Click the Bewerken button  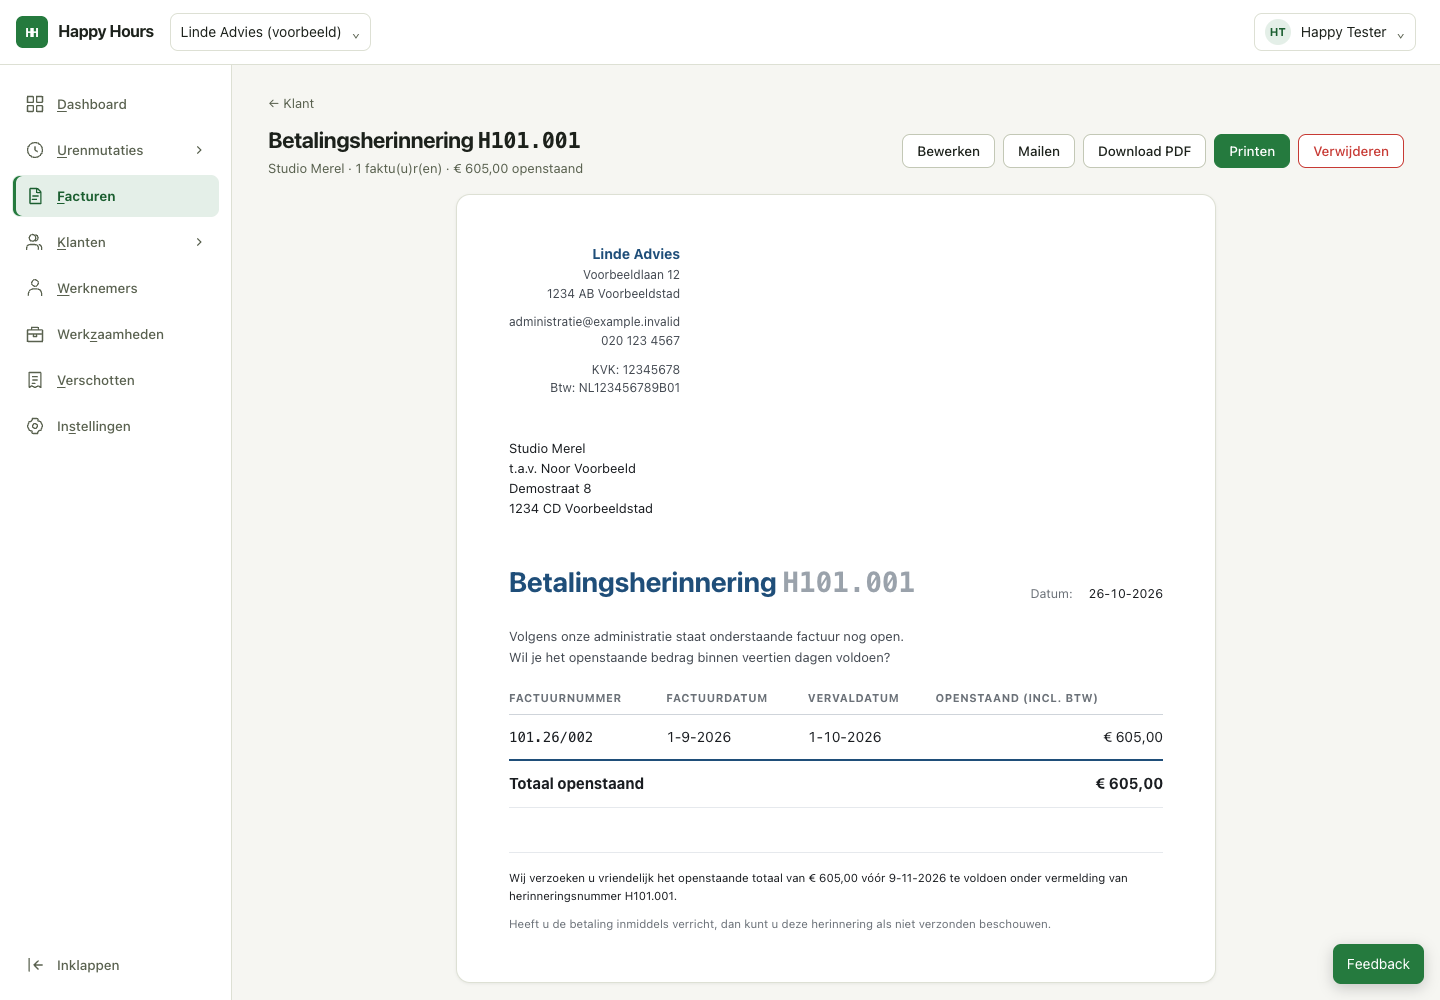click(948, 151)
